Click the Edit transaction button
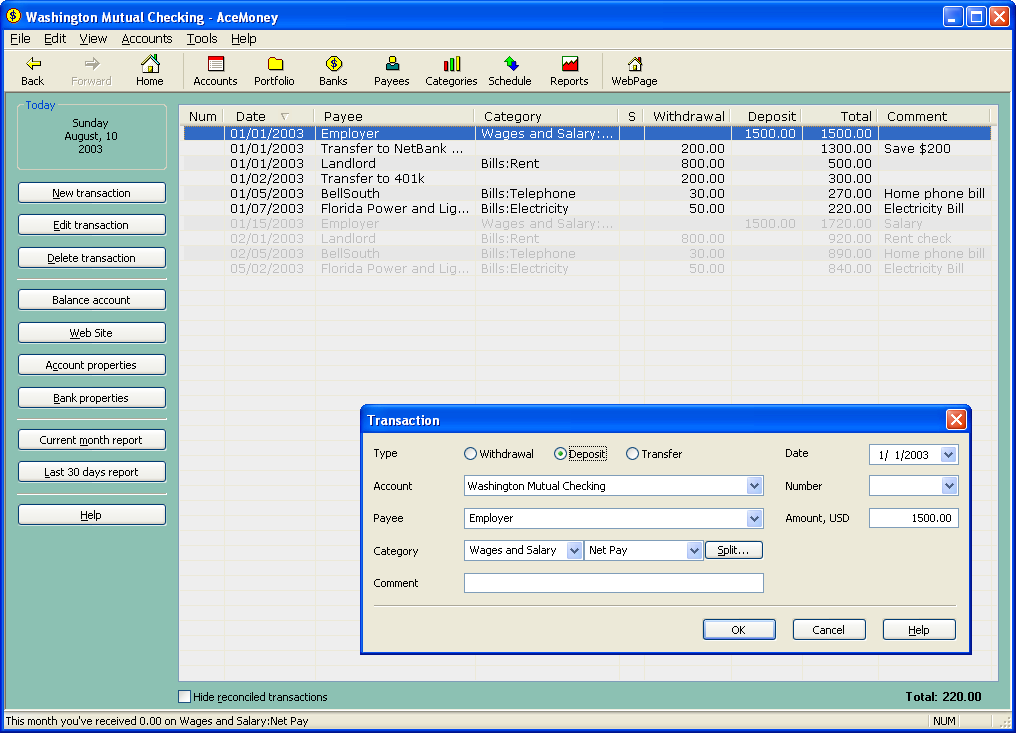The width and height of the screenshot is (1016, 733). pyautogui.click(x=91, y=225)
